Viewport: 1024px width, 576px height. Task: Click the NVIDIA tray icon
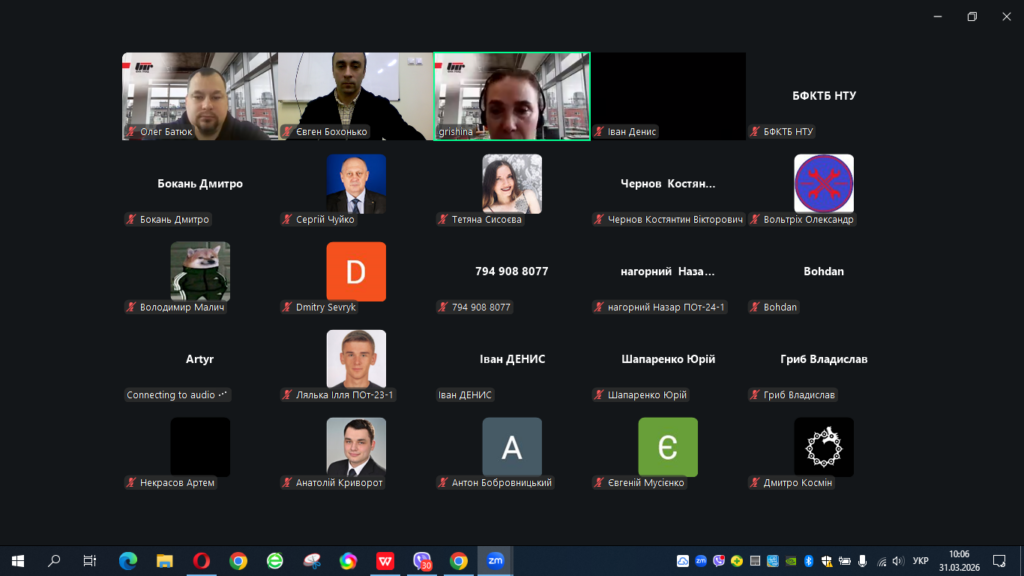(x=792, y=561)
